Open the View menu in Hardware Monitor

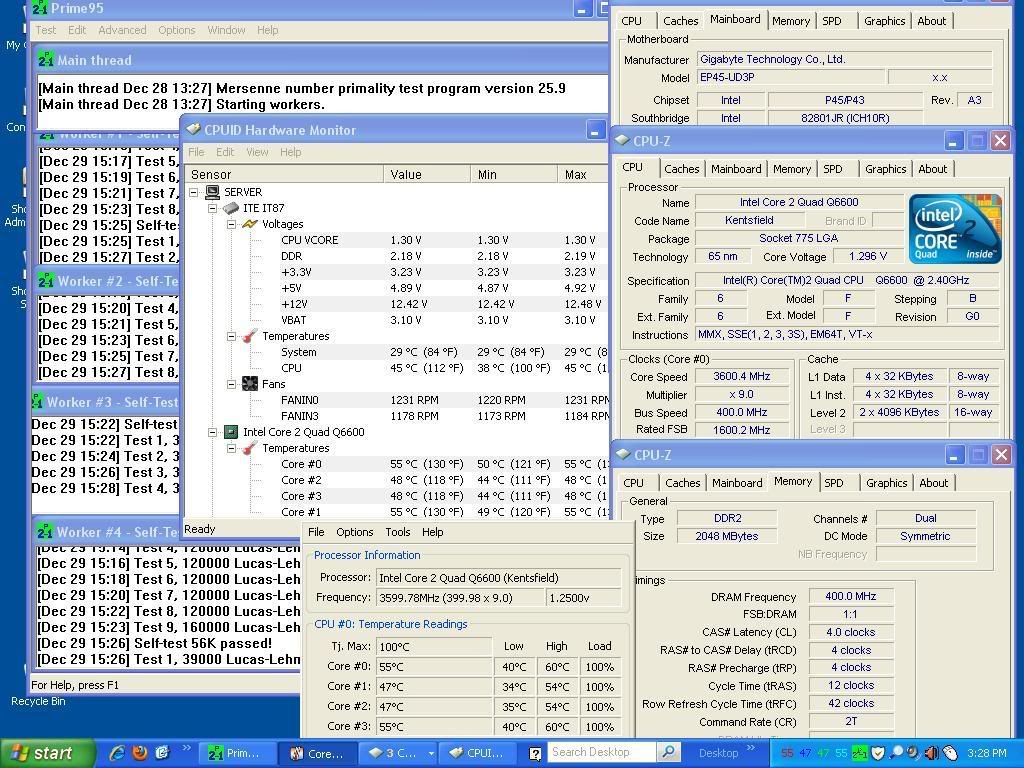tap(257, 152)
